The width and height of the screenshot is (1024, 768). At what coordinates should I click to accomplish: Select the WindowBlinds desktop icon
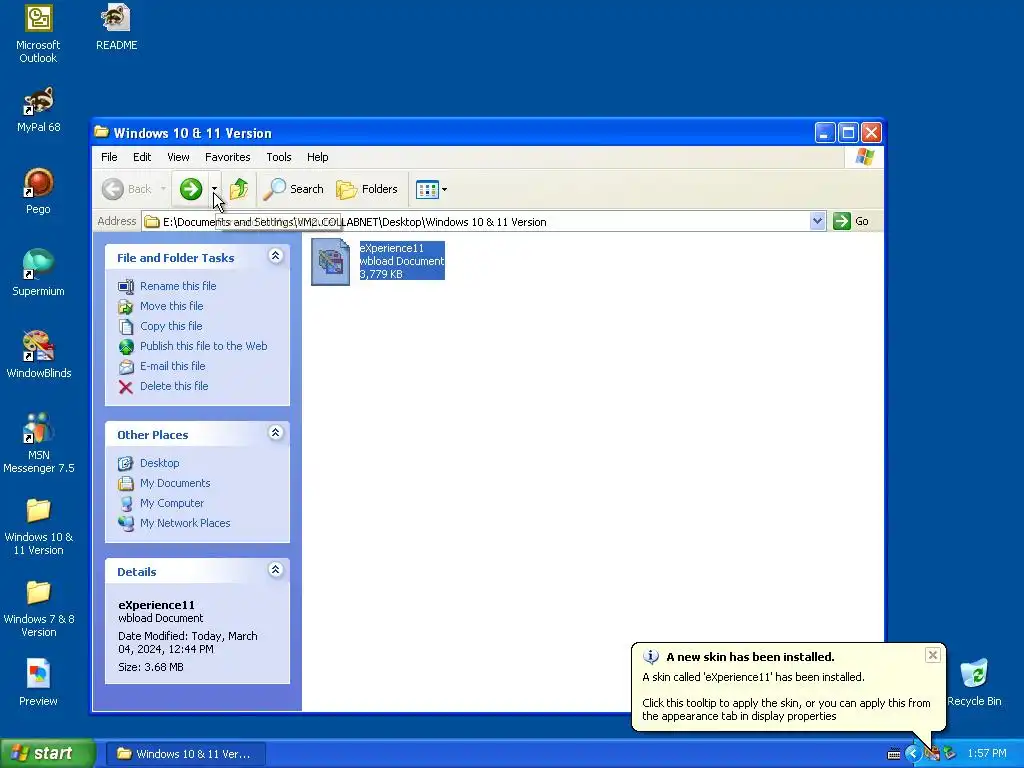coord(39,355)
